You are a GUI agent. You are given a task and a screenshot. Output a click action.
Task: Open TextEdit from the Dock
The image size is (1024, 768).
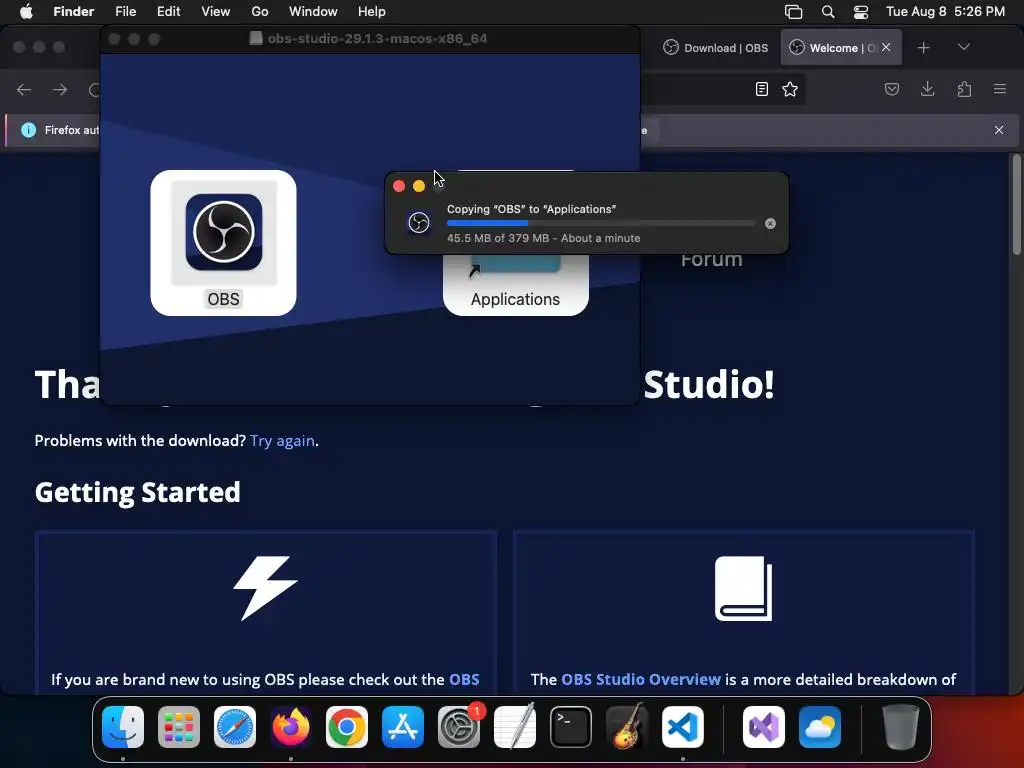tap(515, 727)
